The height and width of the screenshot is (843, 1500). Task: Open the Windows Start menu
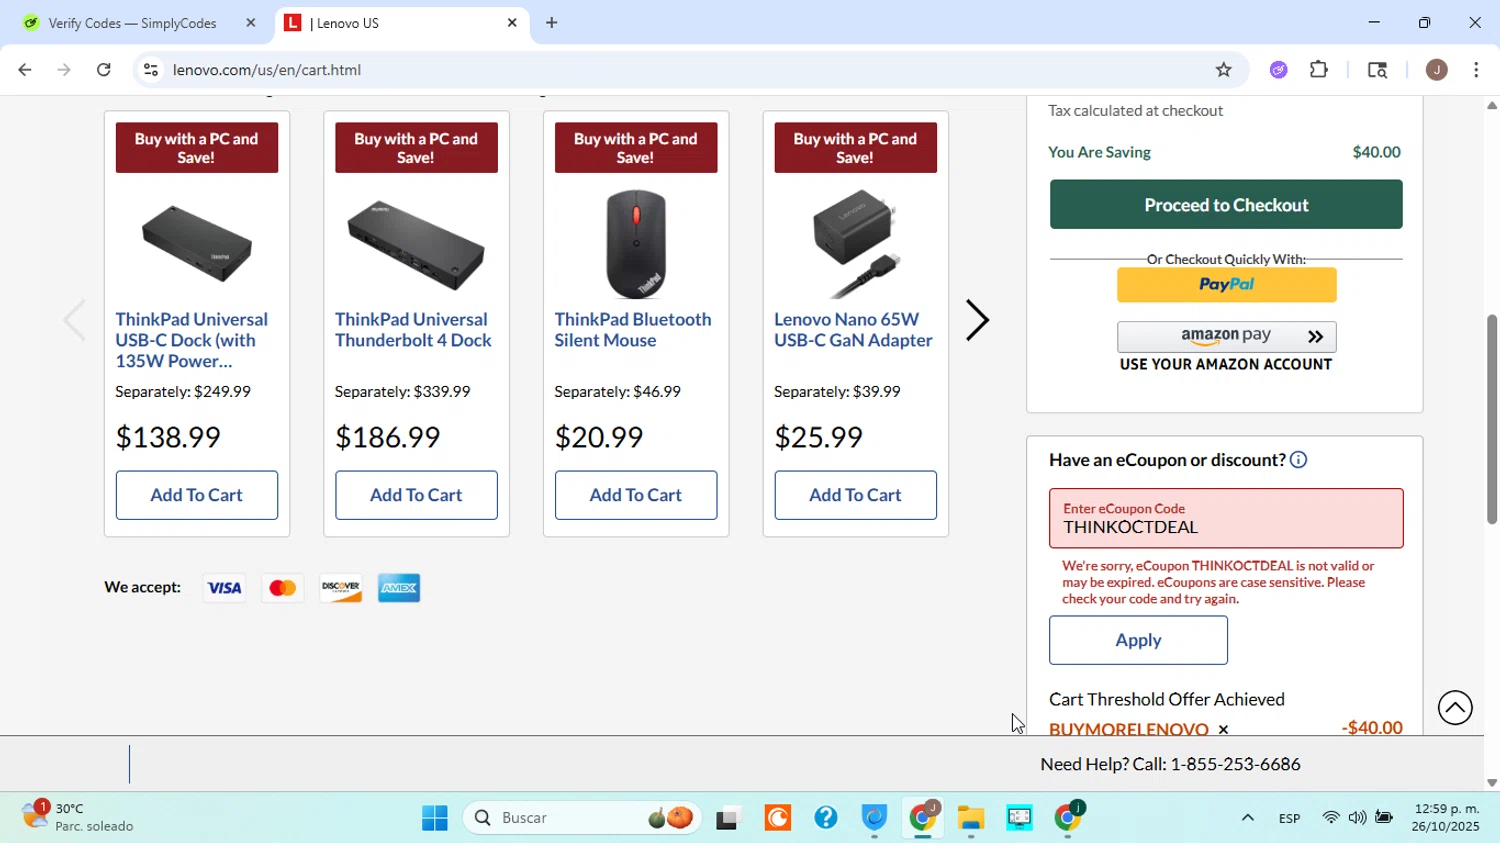click(434, 818)
